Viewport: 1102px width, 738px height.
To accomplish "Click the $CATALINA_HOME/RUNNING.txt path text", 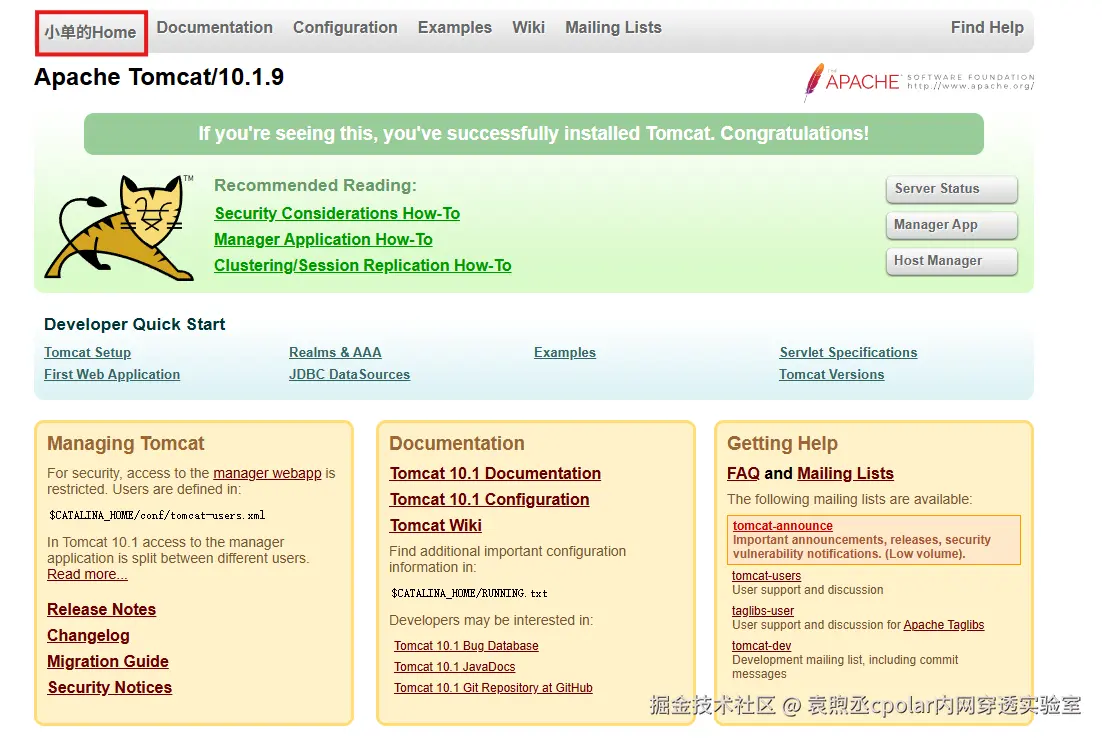I will tap(469, 593).
